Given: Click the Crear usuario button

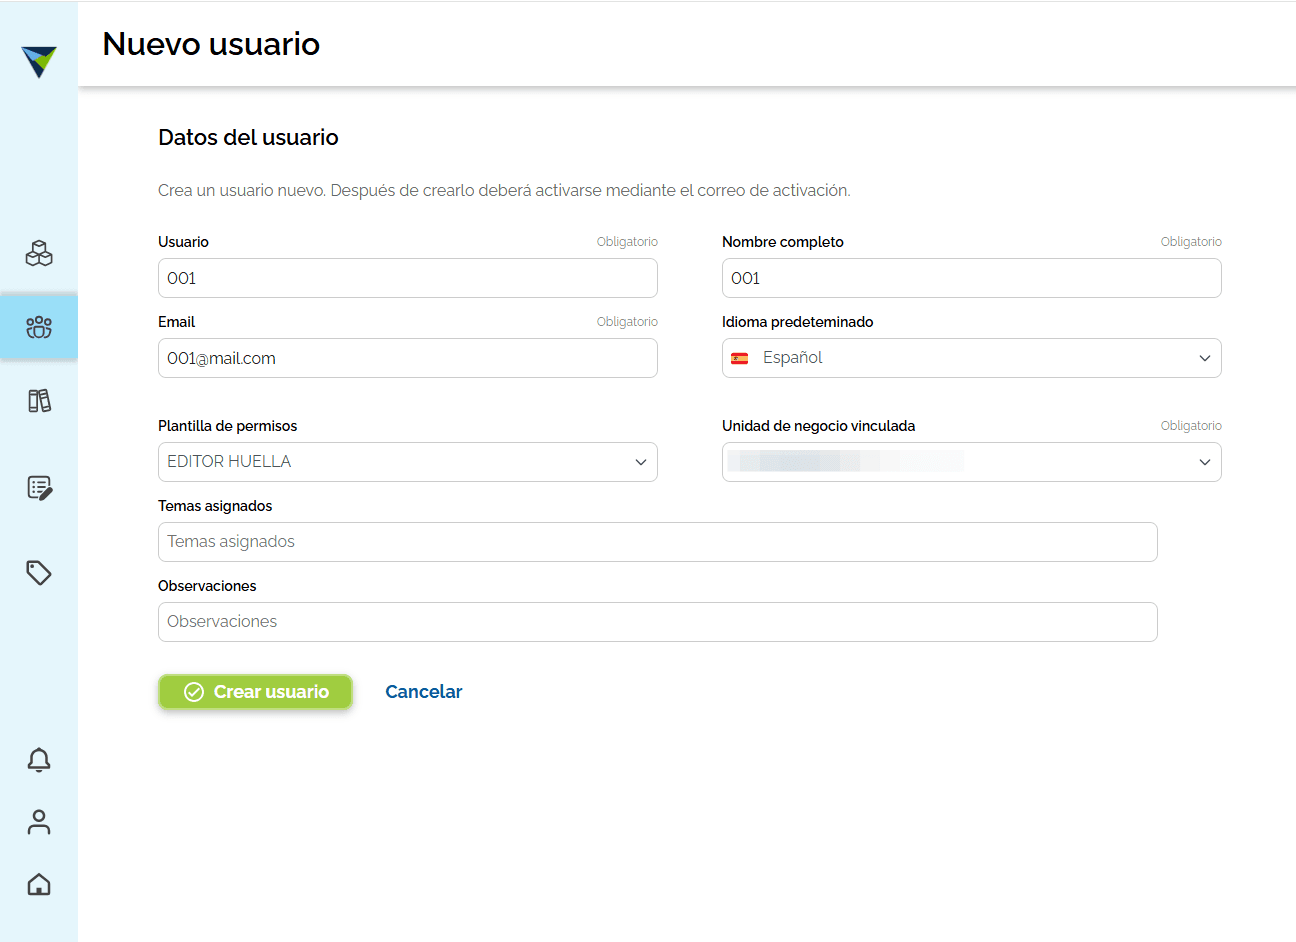Looking at the screenshot, I should (x=255, y=692).
